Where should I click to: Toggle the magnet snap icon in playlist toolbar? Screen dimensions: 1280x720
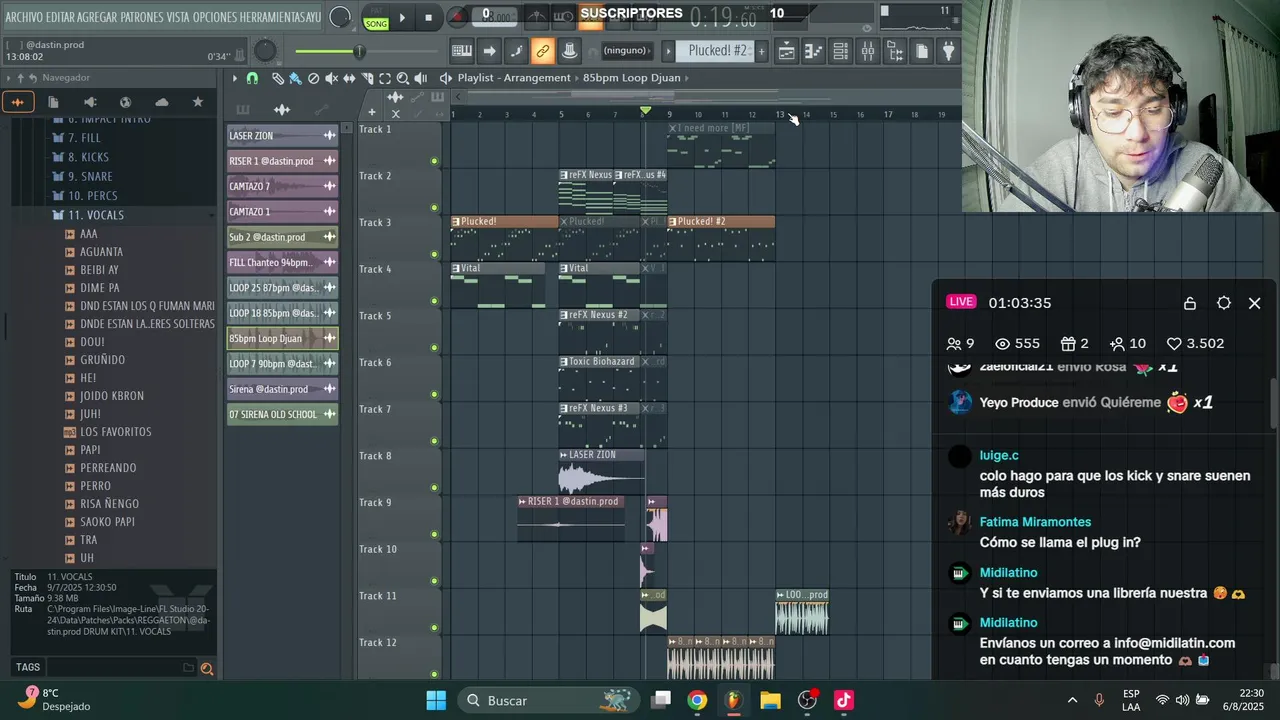(x=252, y=78)
